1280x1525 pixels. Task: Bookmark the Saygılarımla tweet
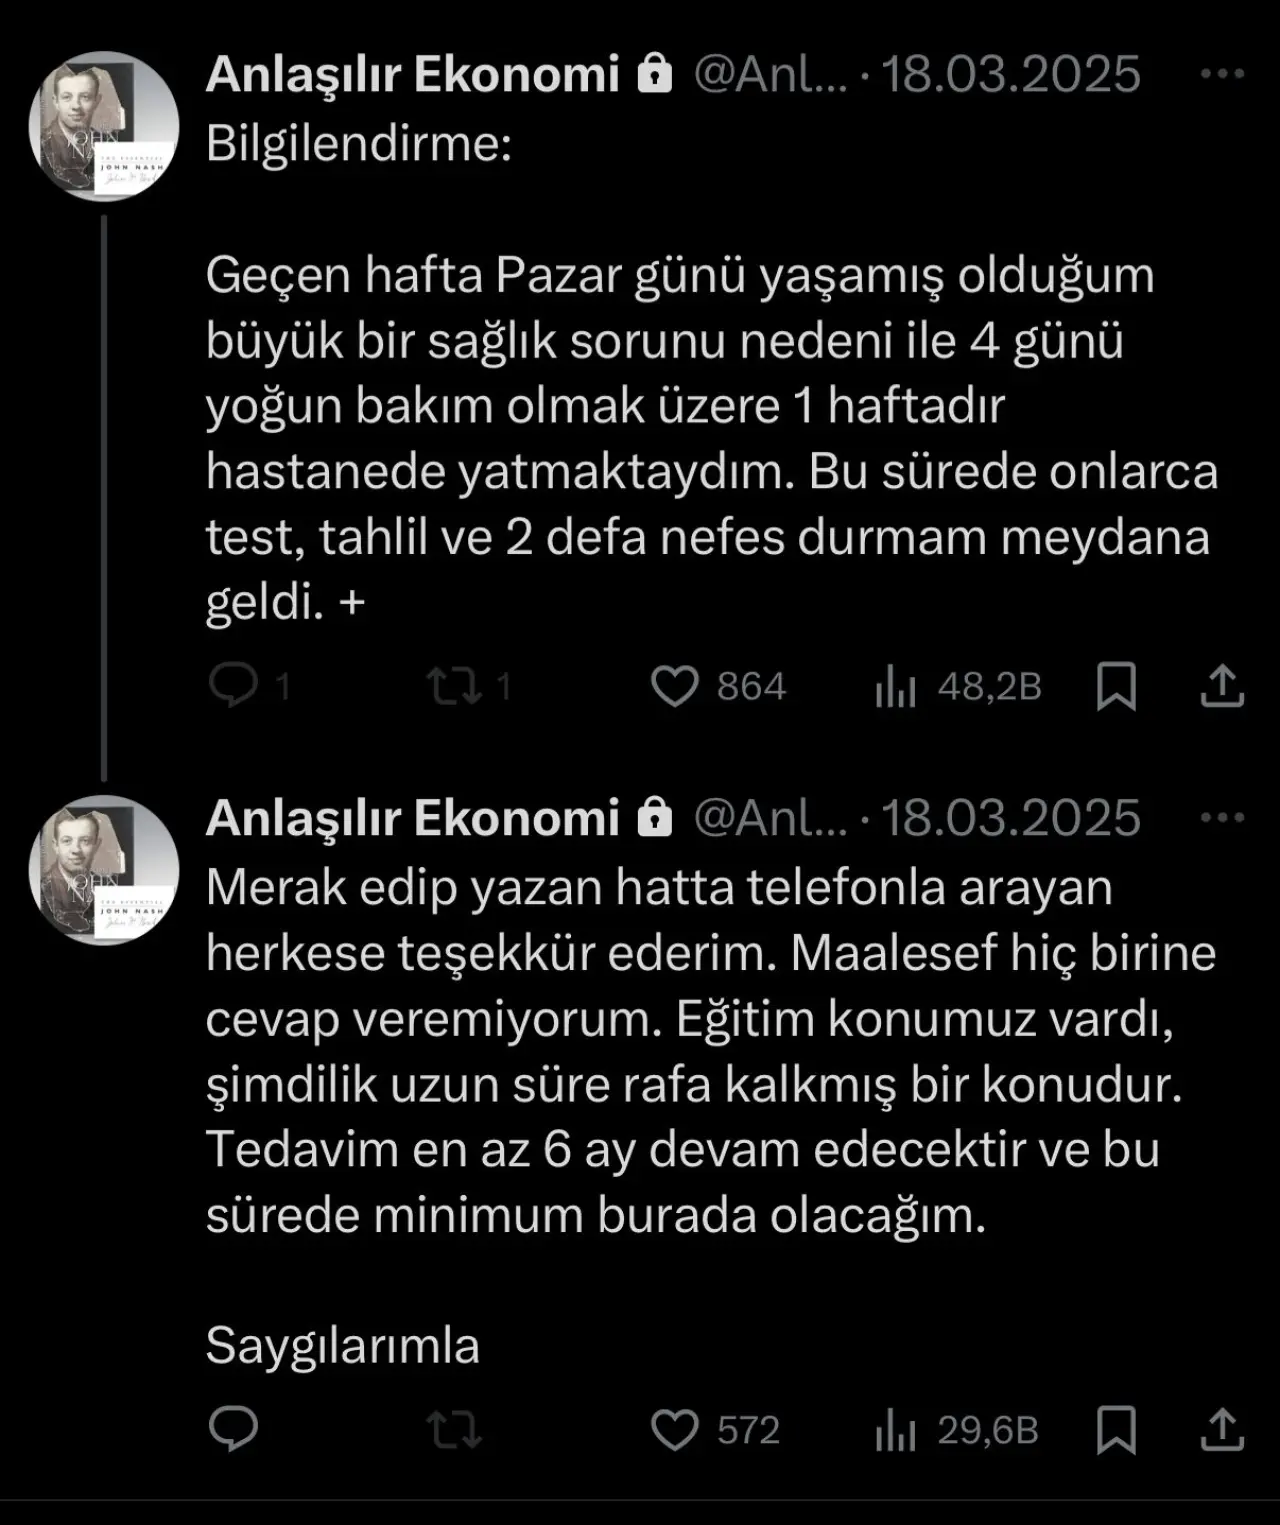click(x=1116, y=1430)
